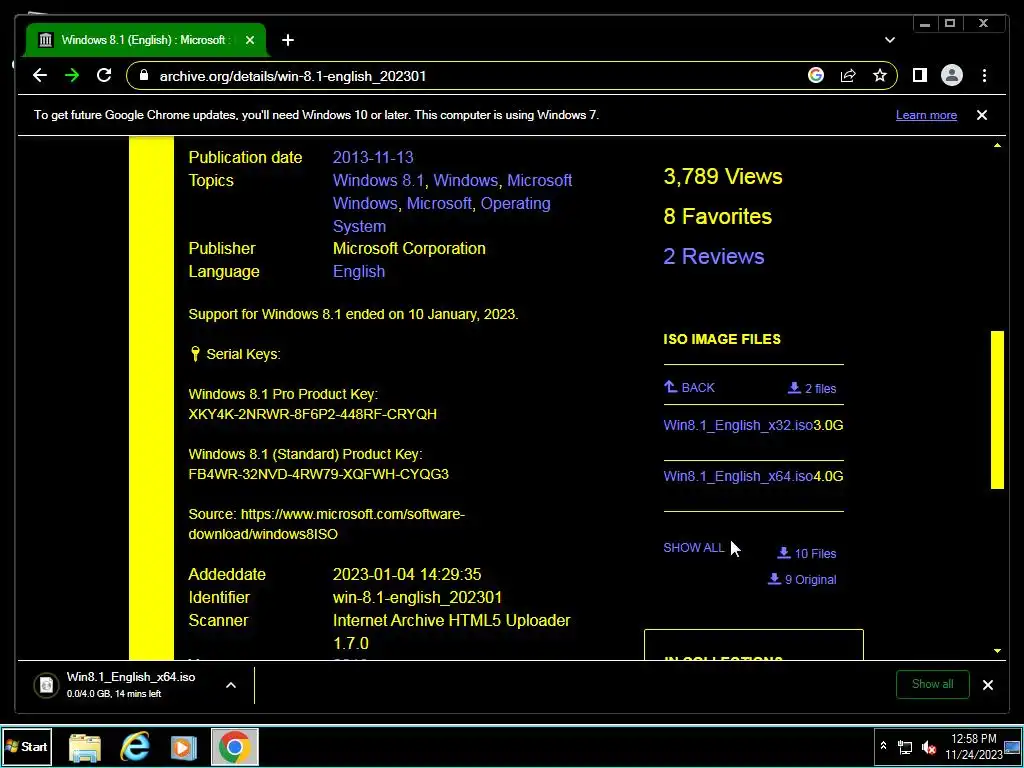The height and width of the screenshot is (768, 1024).
Task: Click SHOW ALL download options
Action: pos(694,548)
